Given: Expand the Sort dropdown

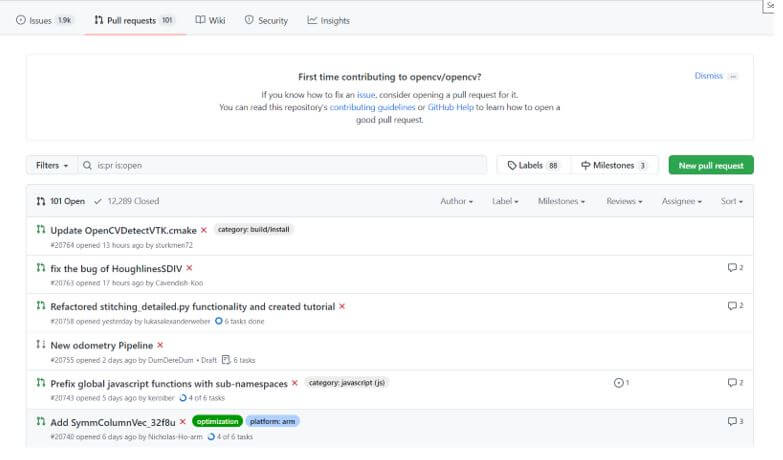Looking at the screenshot, I should (732, 201).
